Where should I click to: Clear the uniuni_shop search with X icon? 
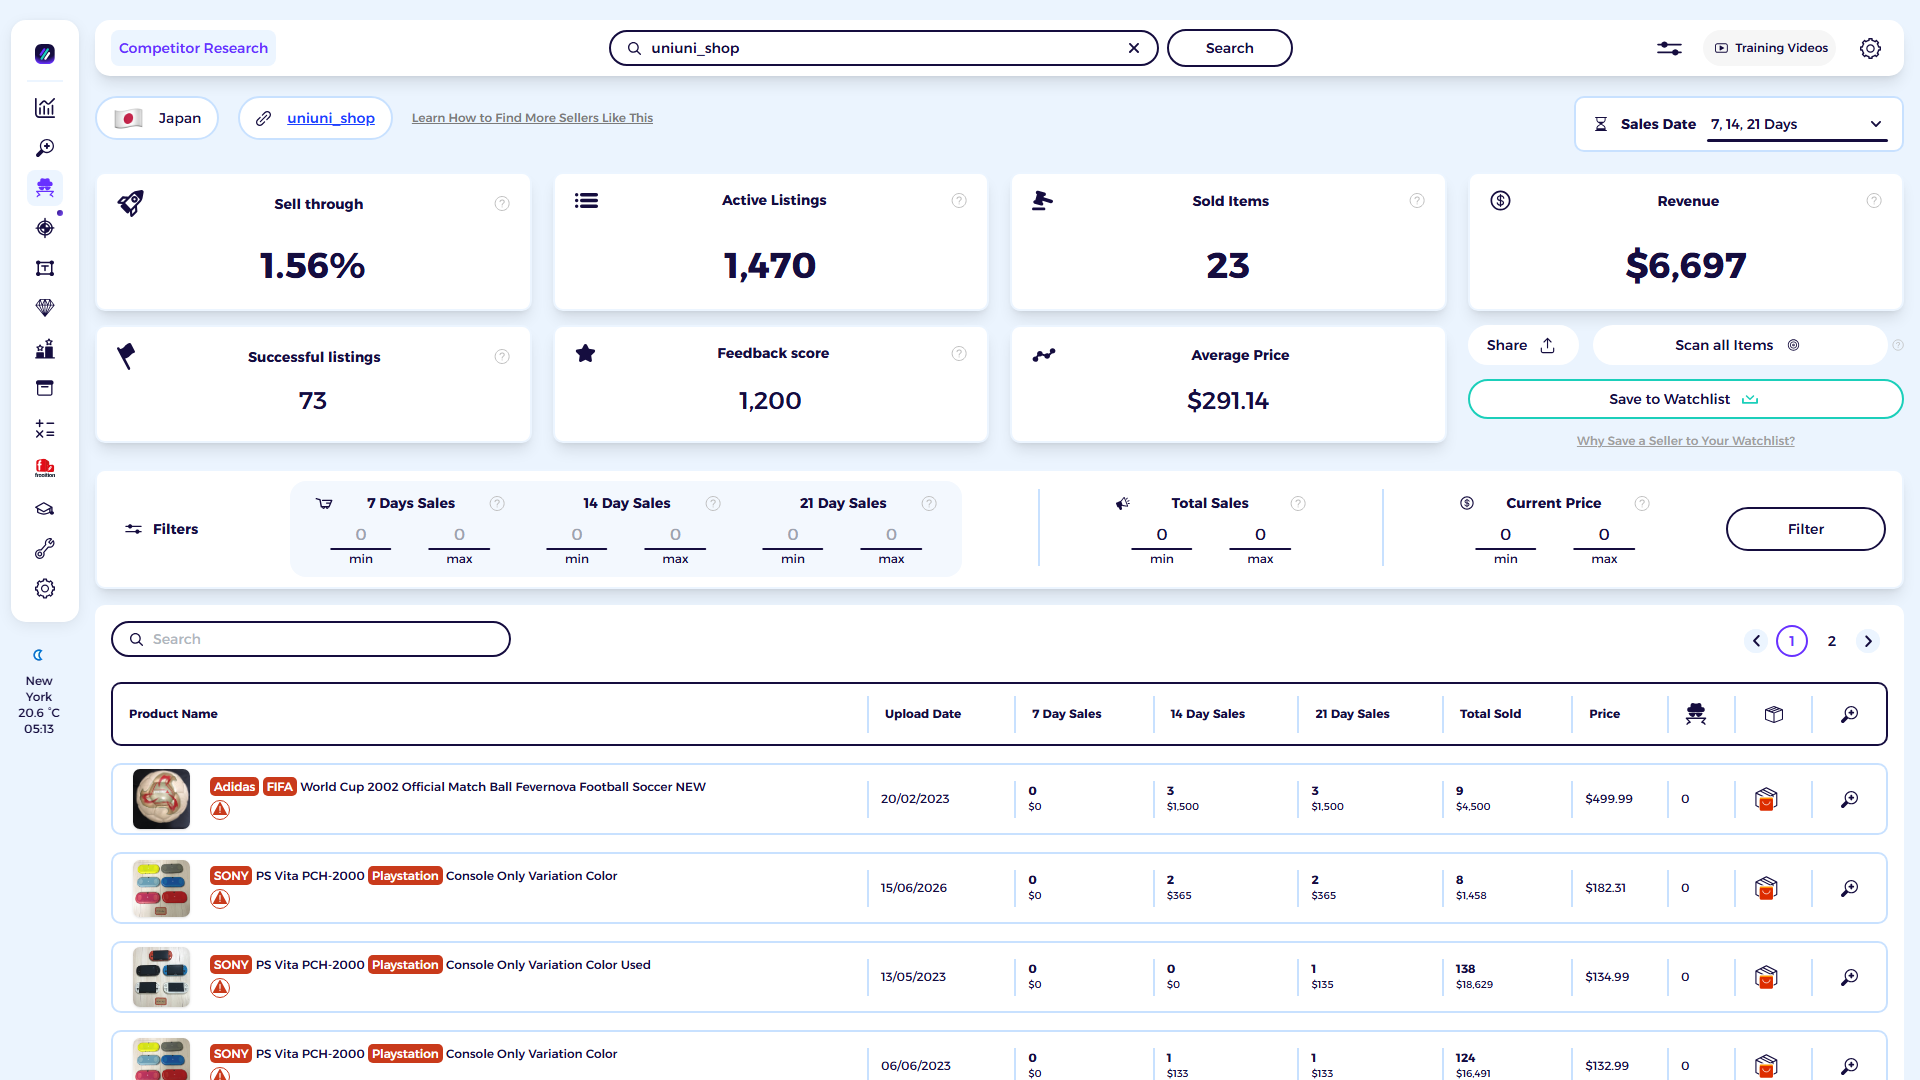click(1134, 48)
